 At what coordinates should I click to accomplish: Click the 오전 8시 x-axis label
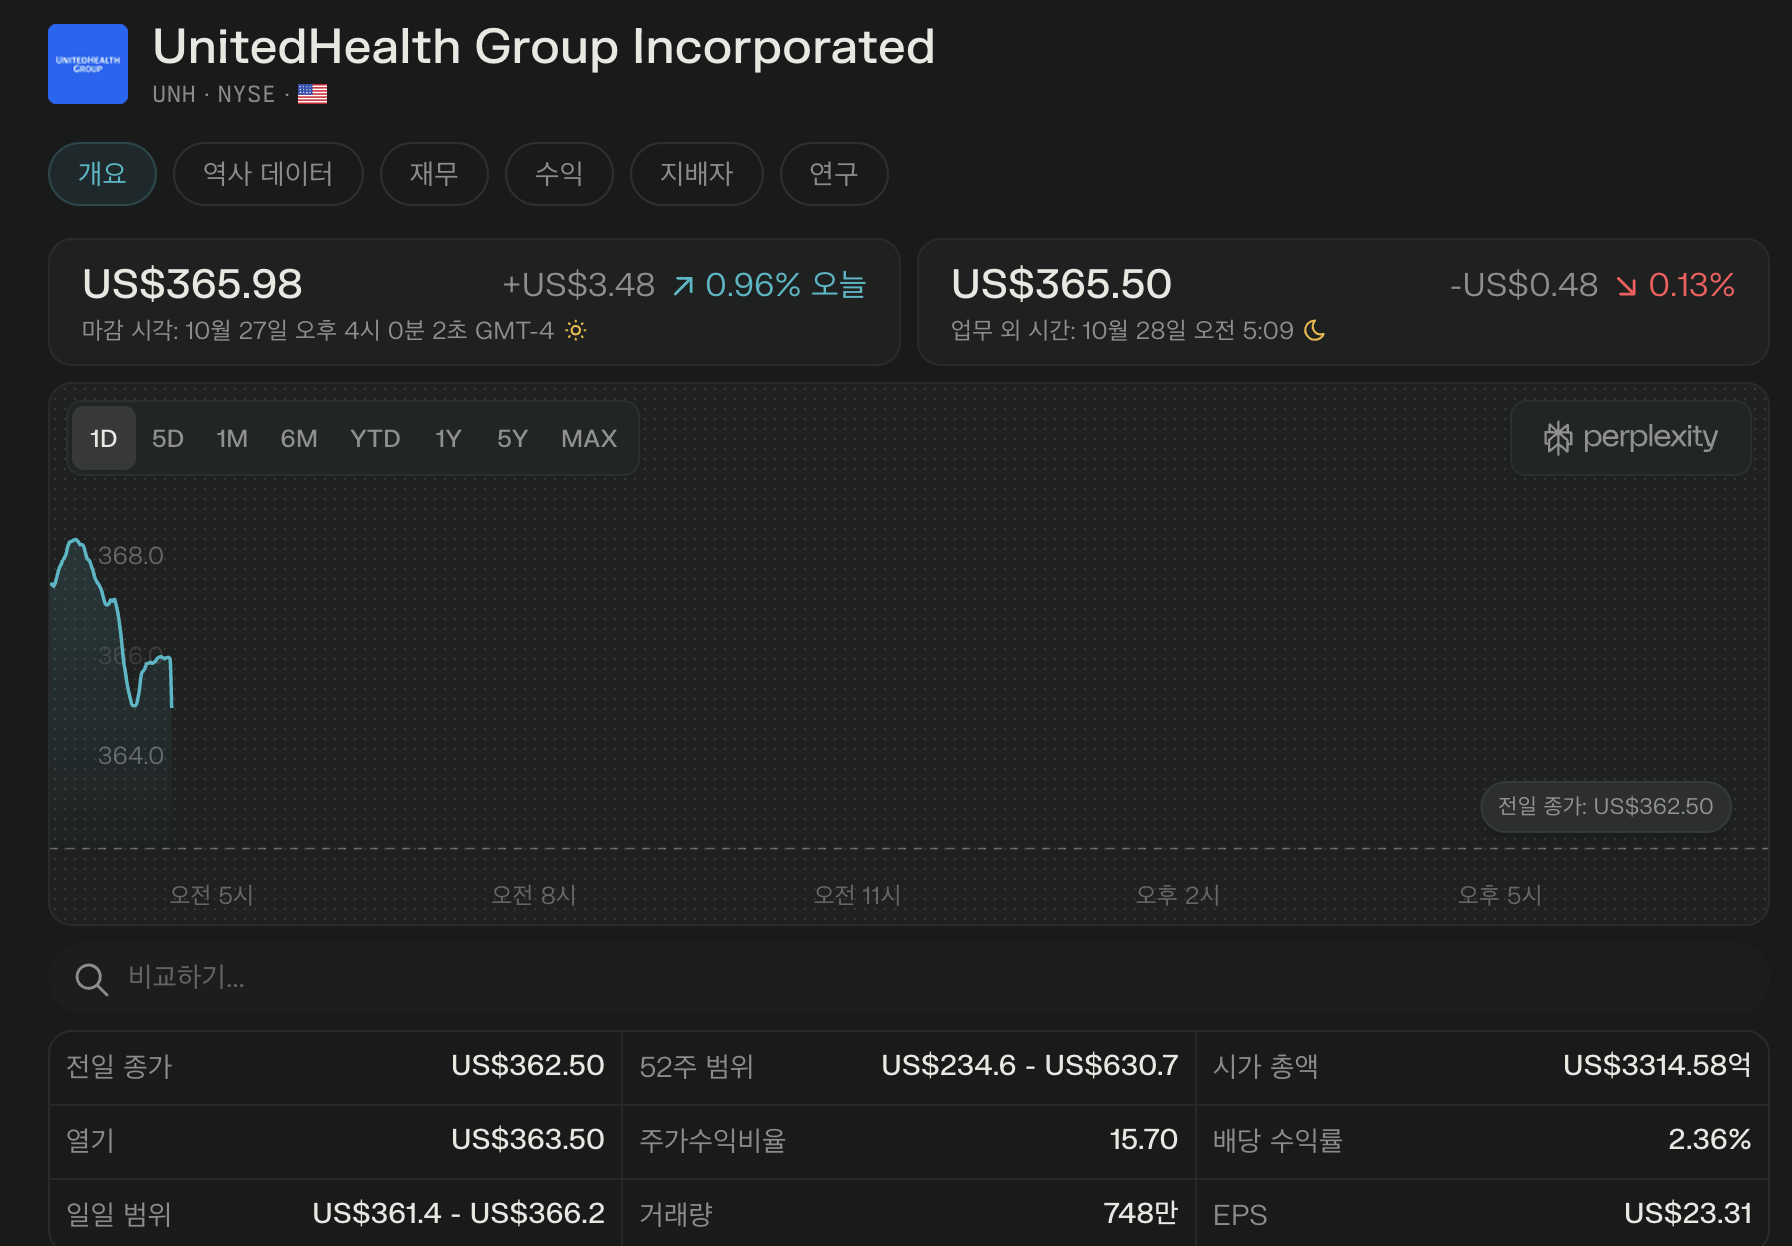coord(533,895)
